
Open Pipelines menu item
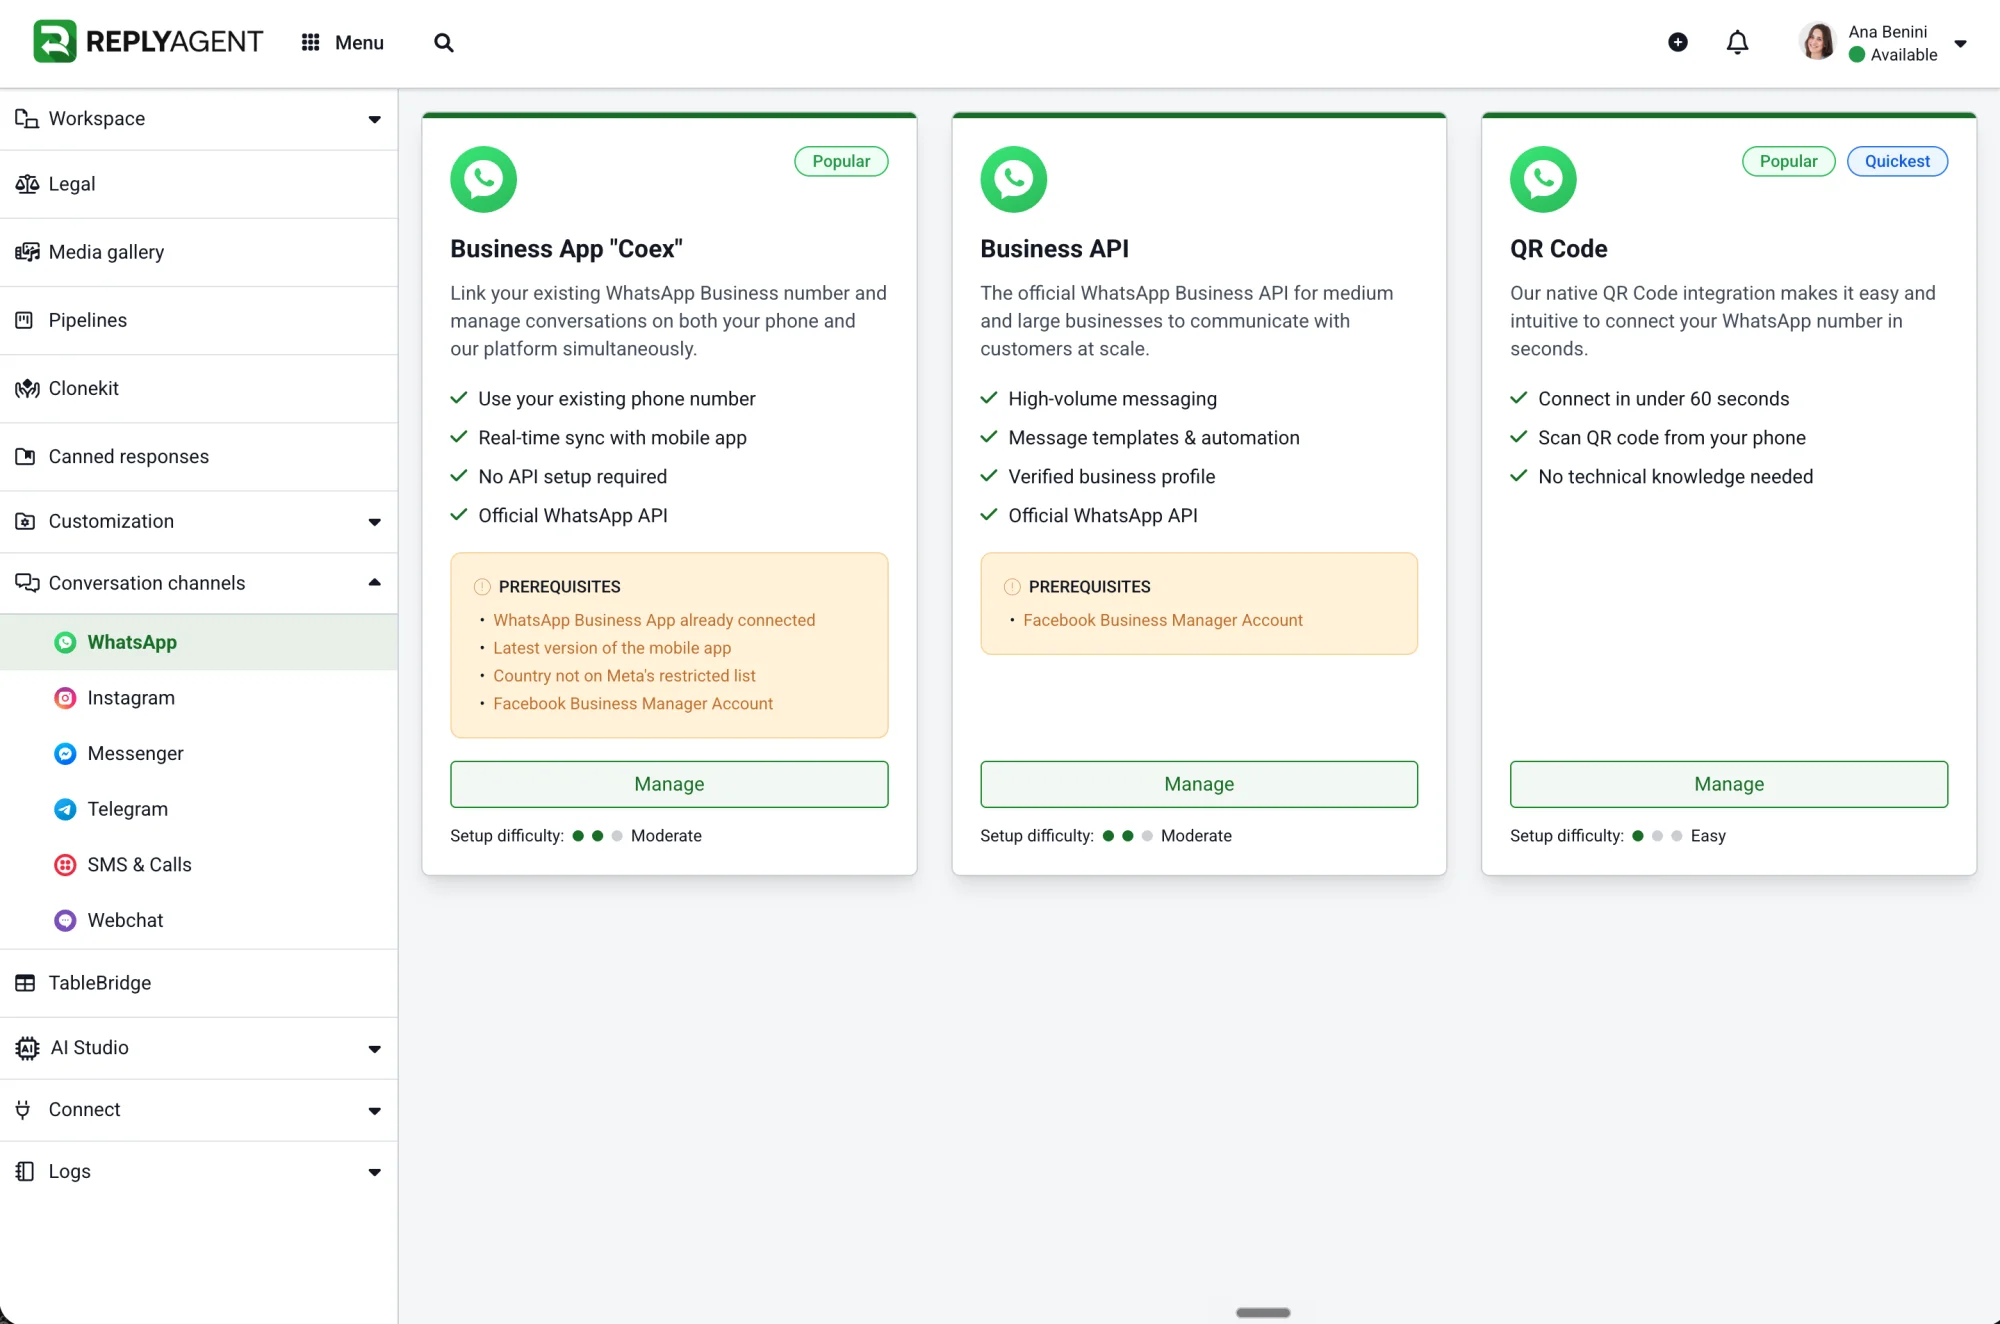(x=199, y=320)
